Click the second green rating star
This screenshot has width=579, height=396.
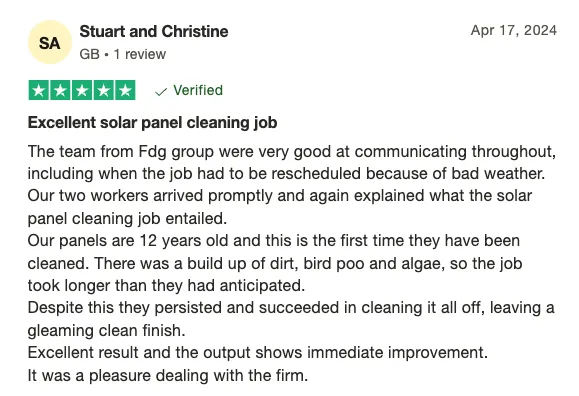tap(60, 90)
